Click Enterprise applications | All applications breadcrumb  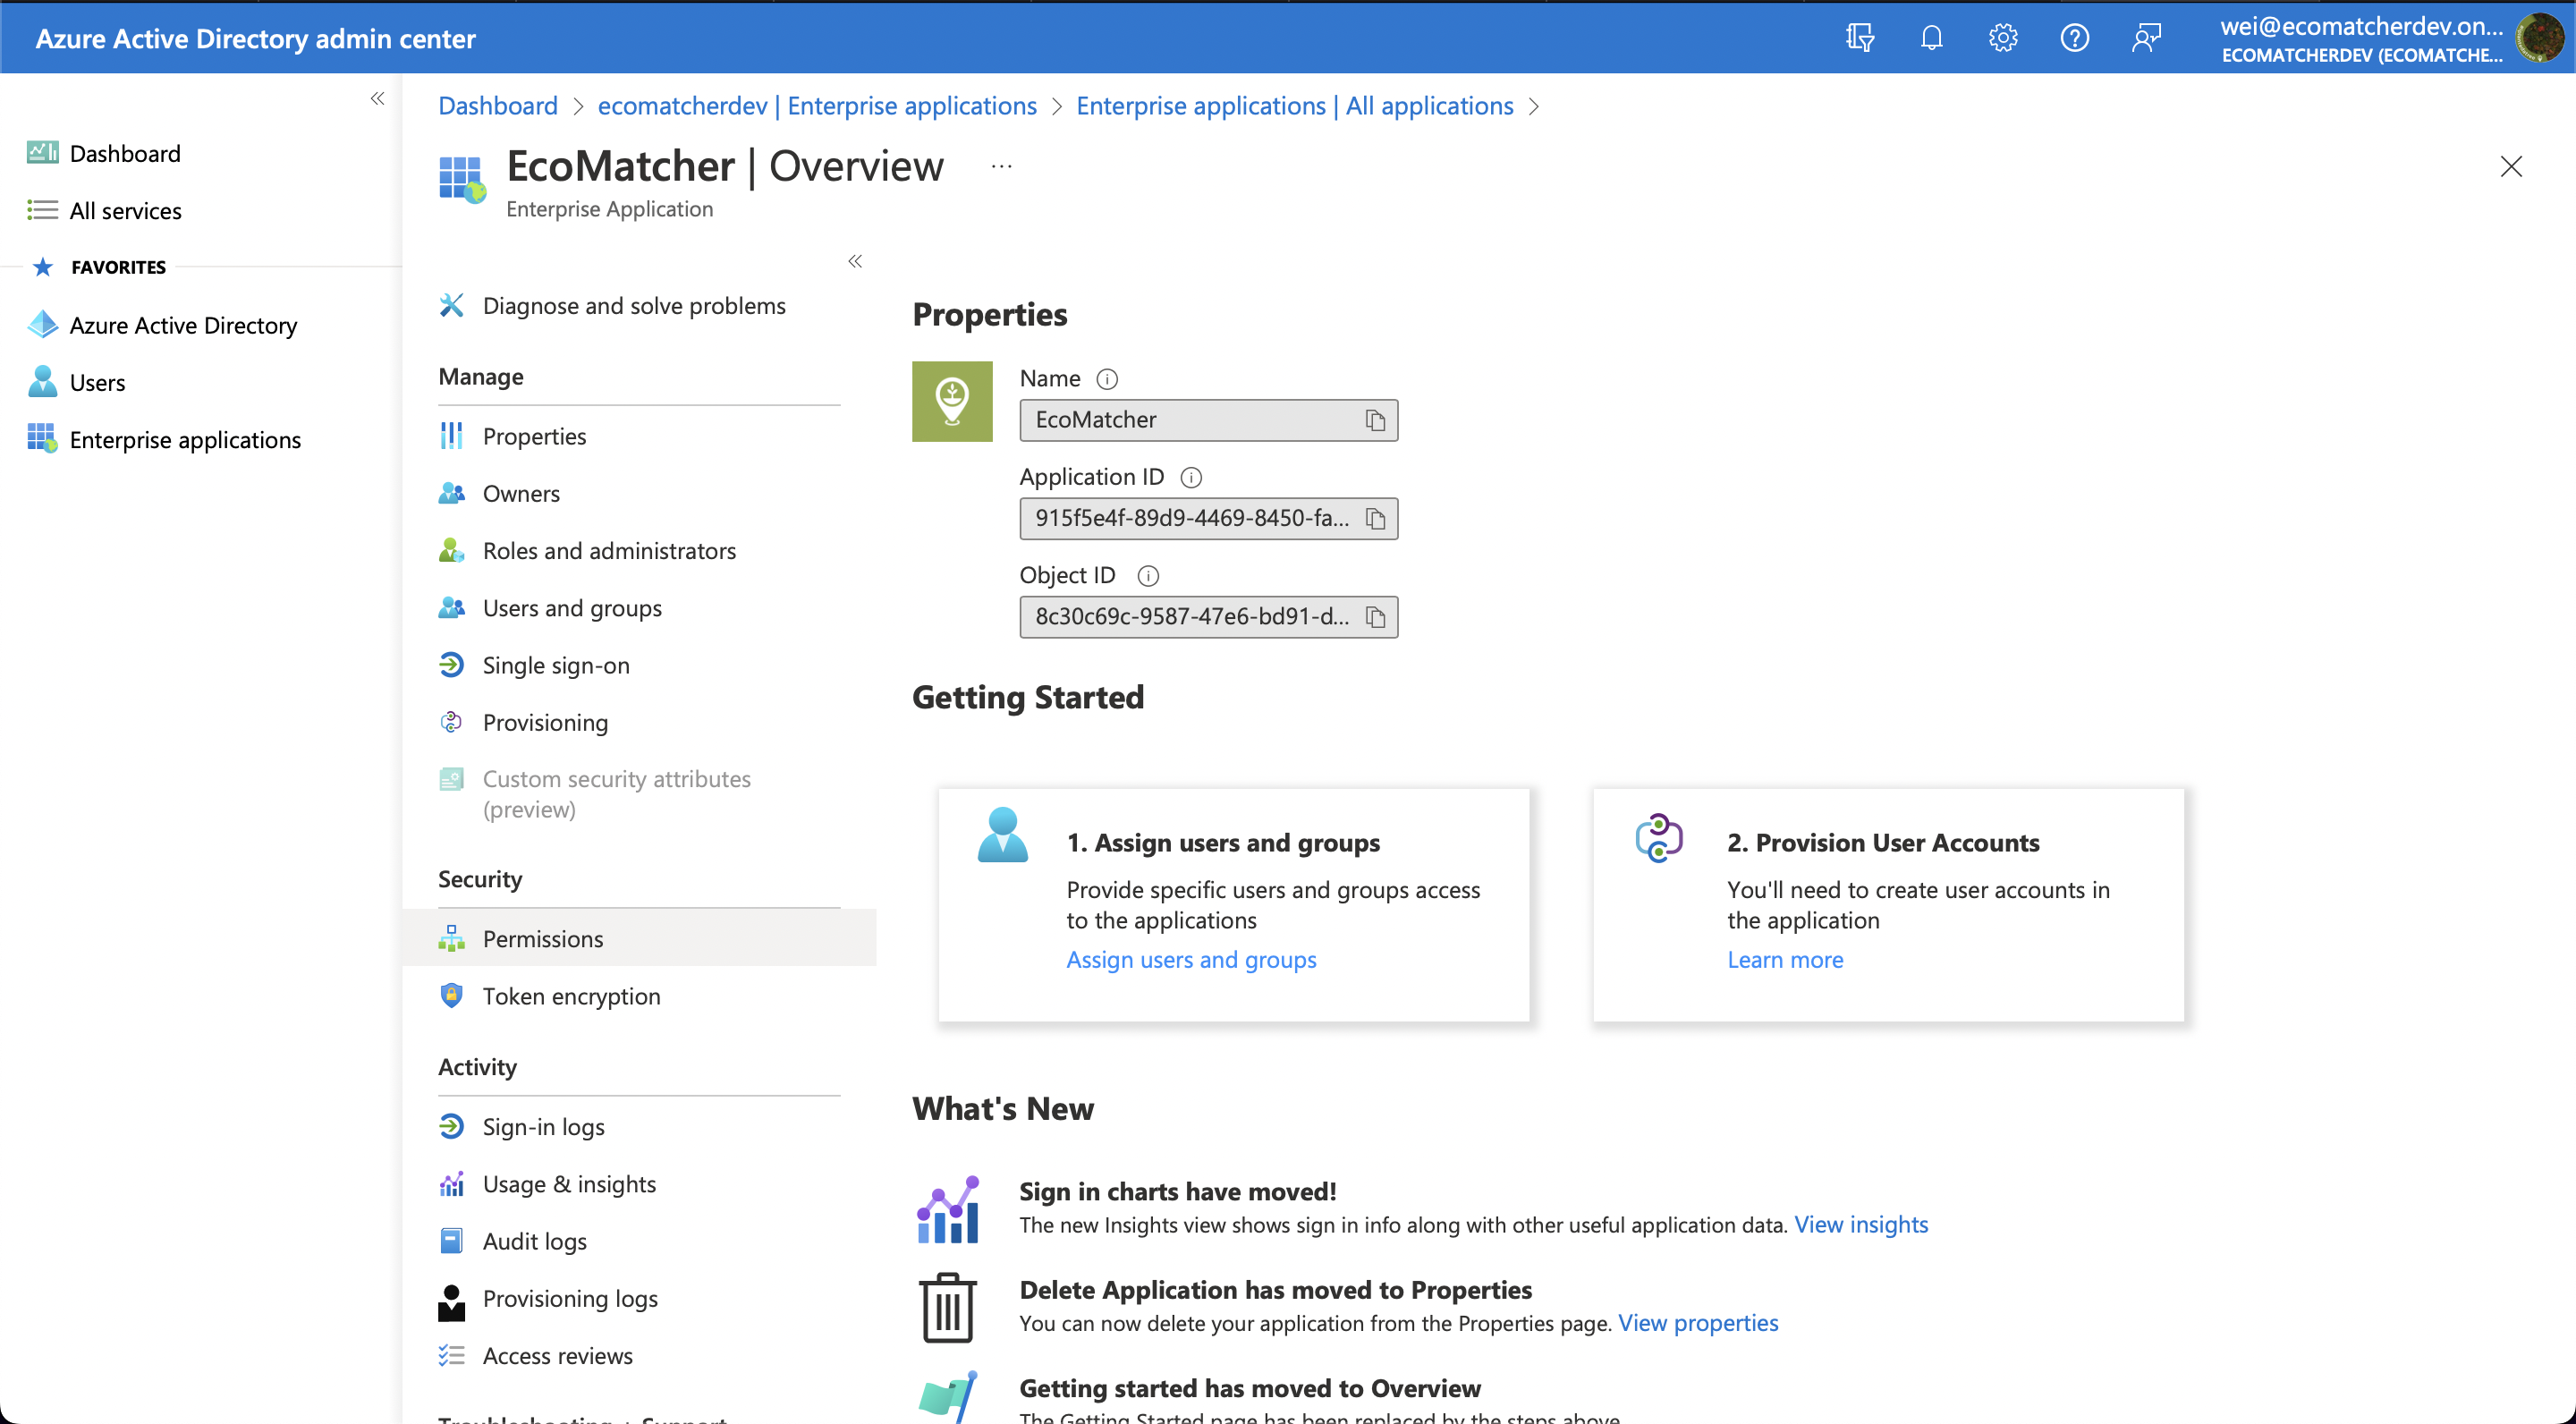pos(1295,106)
